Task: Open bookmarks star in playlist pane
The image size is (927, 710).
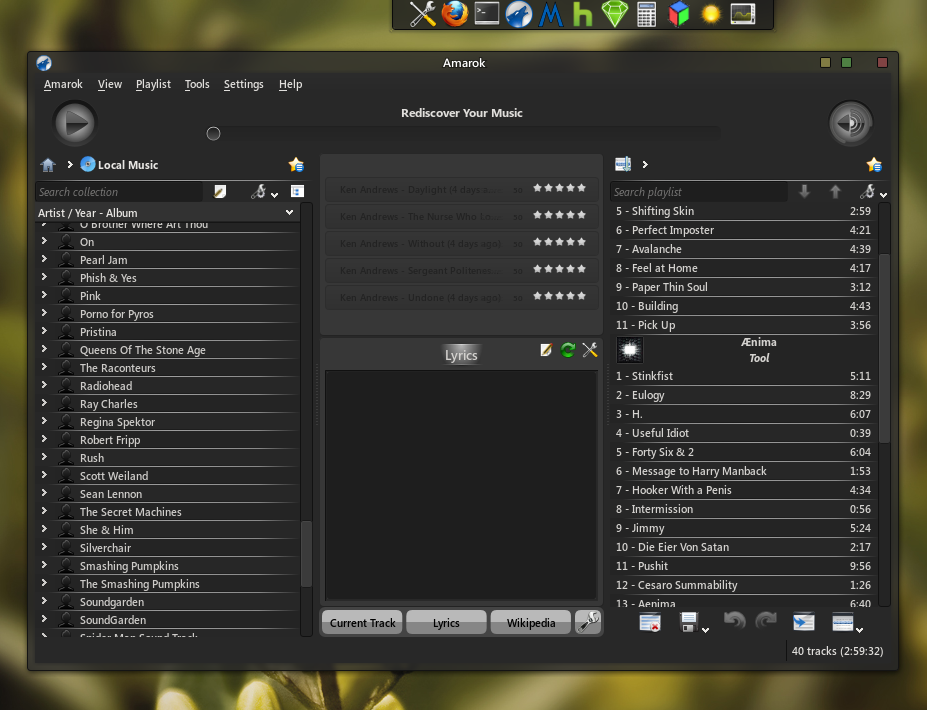Action: 874,165
